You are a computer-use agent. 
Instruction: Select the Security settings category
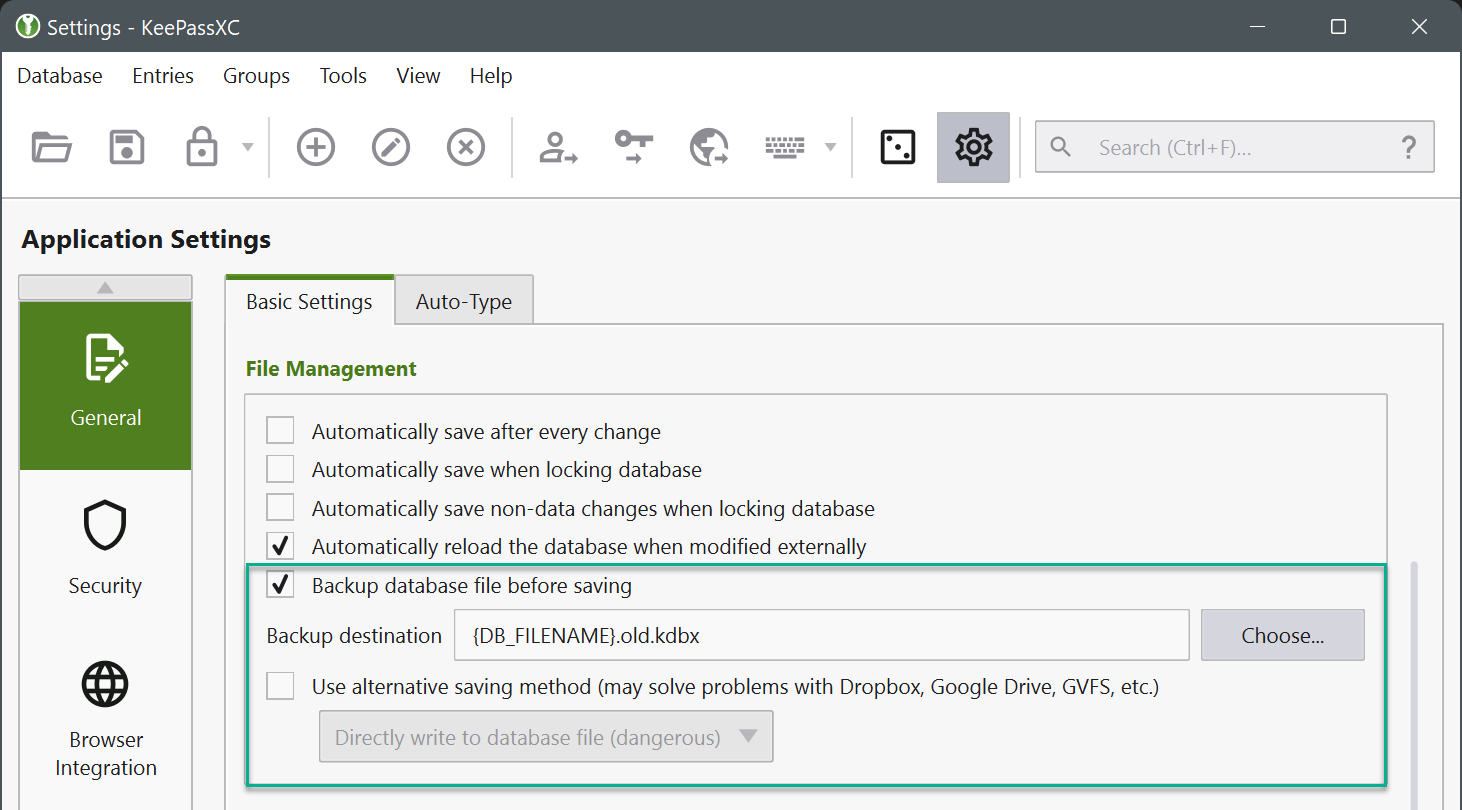click(105, 549)
